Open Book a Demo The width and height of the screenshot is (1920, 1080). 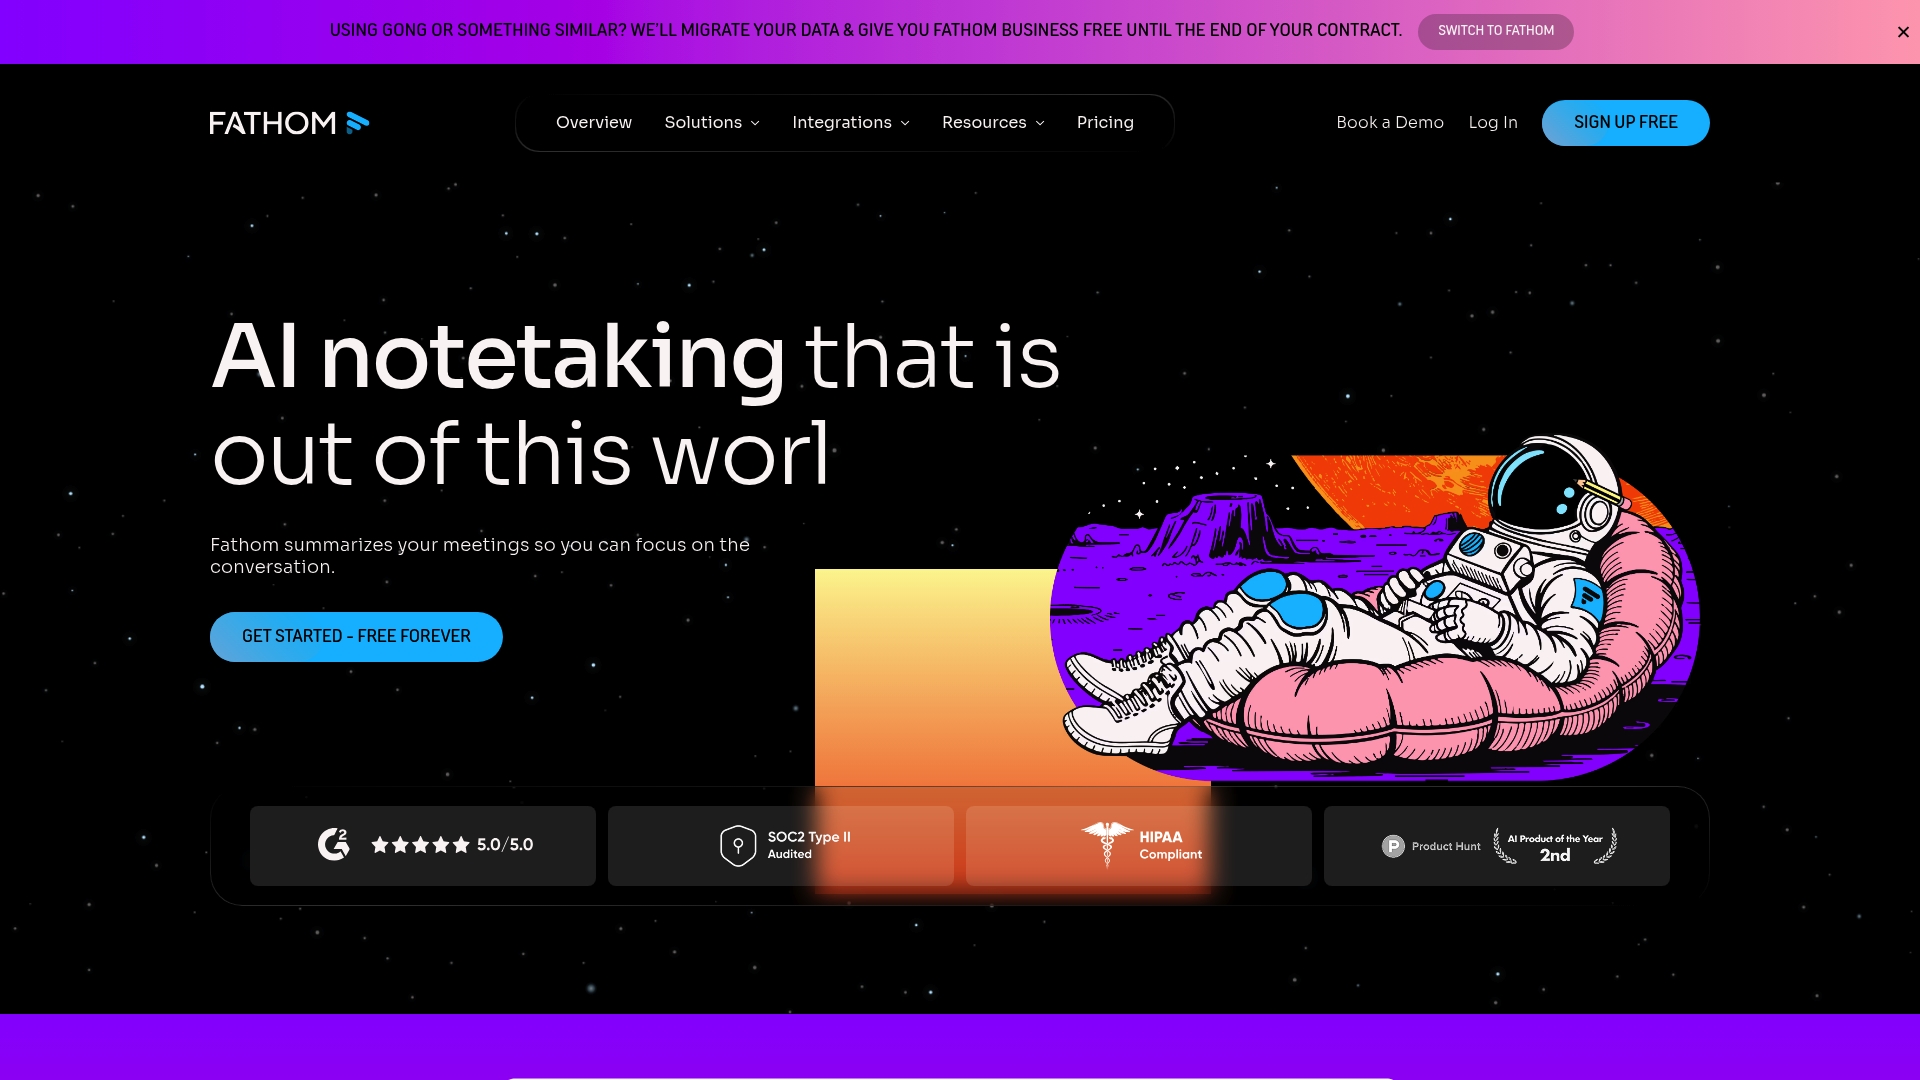(x=1389, y=122)
